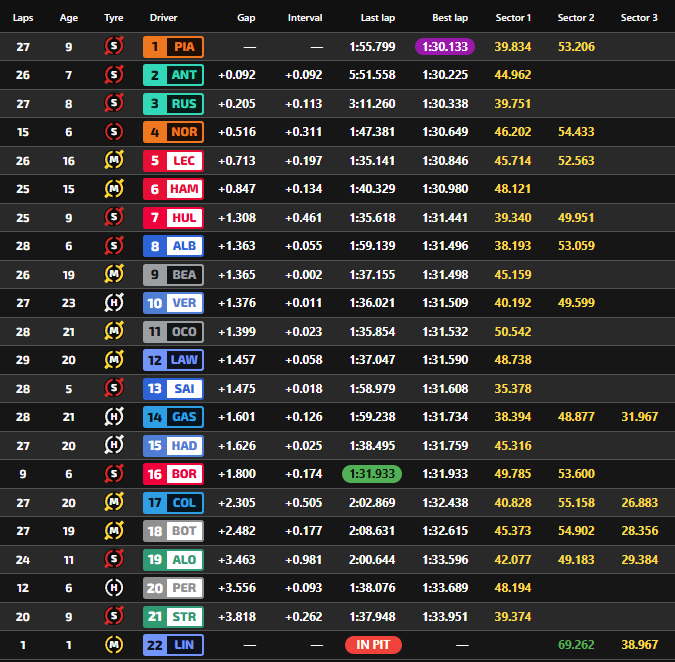
Task: Click the Sector 1 column header
Action: click(x=513, y=18)
